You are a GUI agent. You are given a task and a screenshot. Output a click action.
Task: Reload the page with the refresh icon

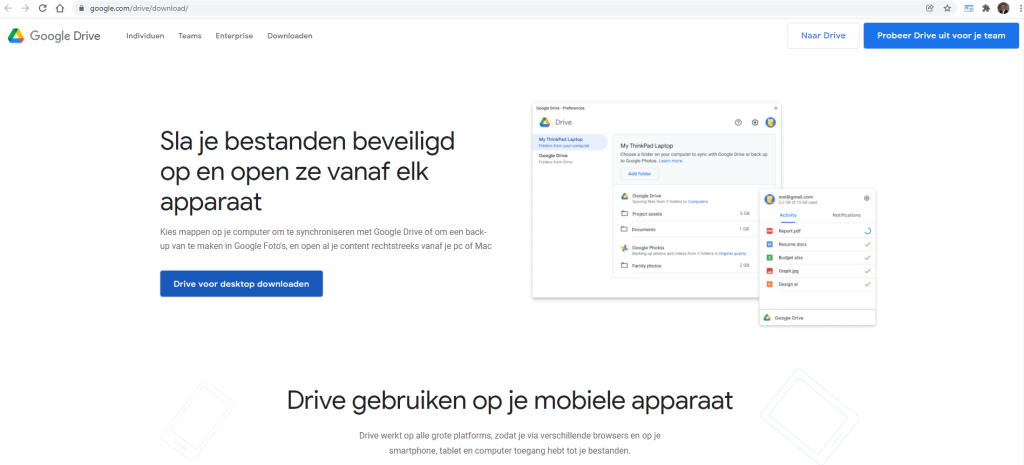click(42, 8)
